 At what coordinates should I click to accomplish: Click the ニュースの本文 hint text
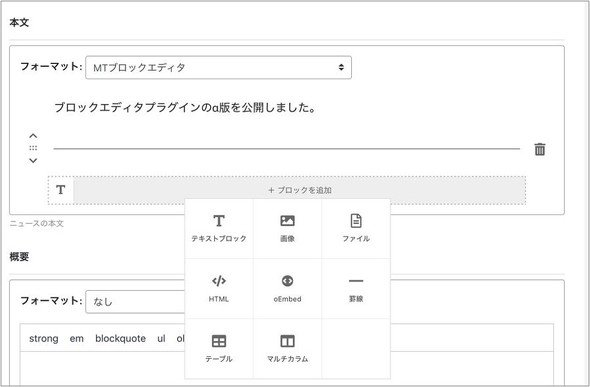(36, 224)
